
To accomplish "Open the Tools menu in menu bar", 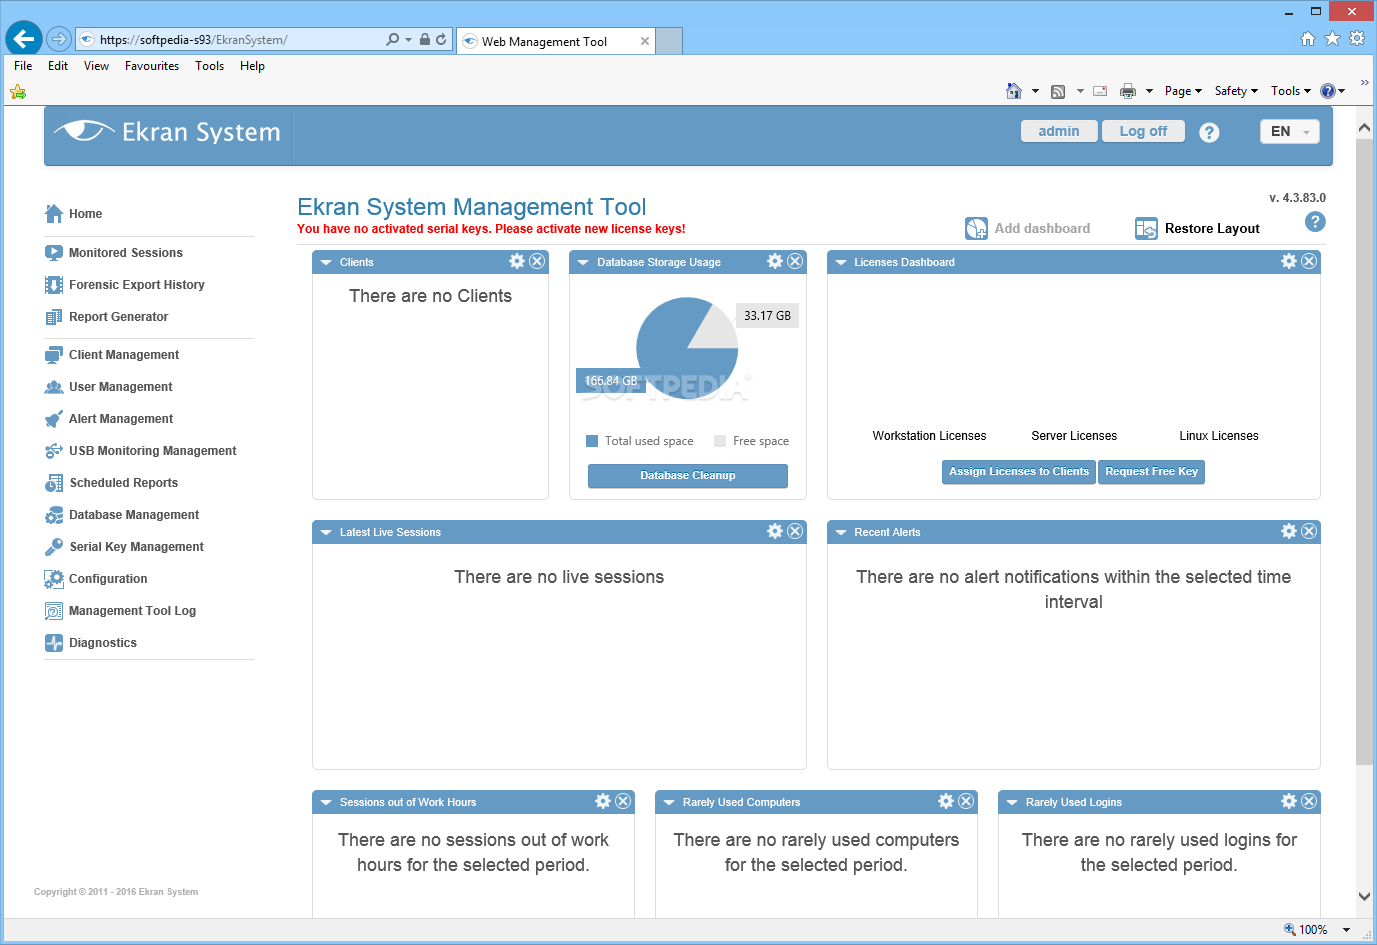I will 209,66.
